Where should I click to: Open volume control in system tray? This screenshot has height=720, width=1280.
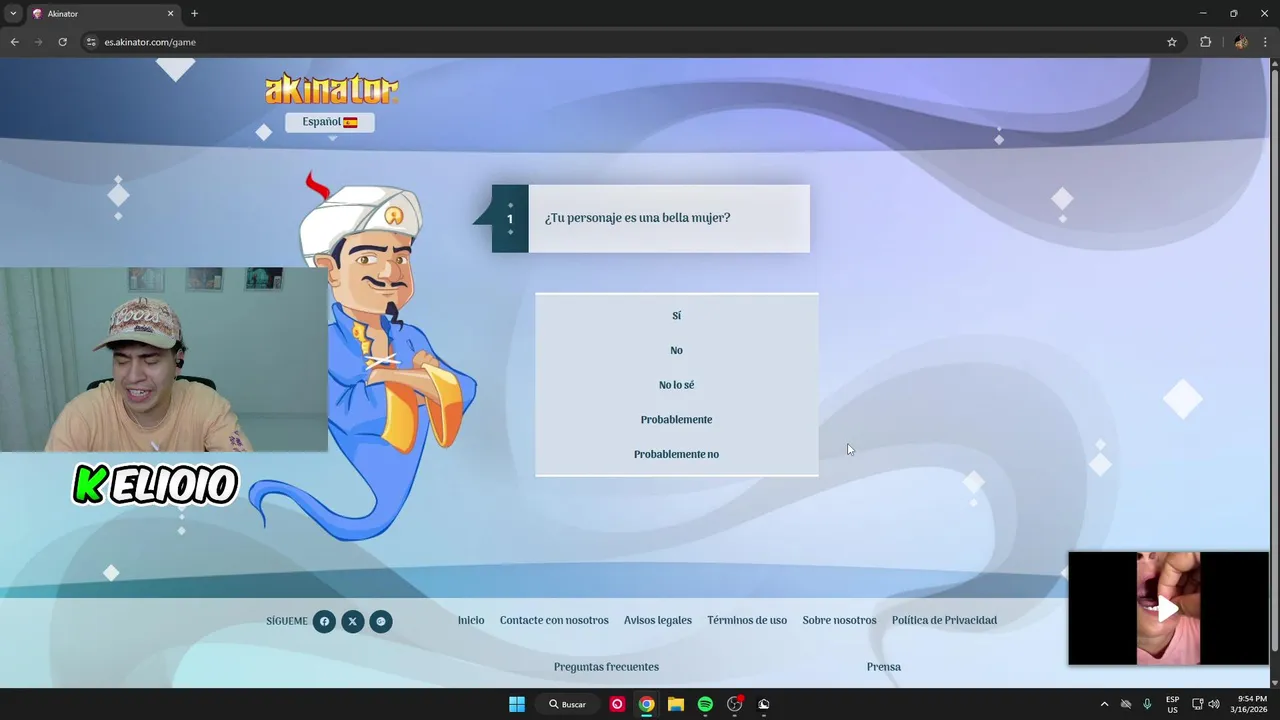pos(1214,704)
